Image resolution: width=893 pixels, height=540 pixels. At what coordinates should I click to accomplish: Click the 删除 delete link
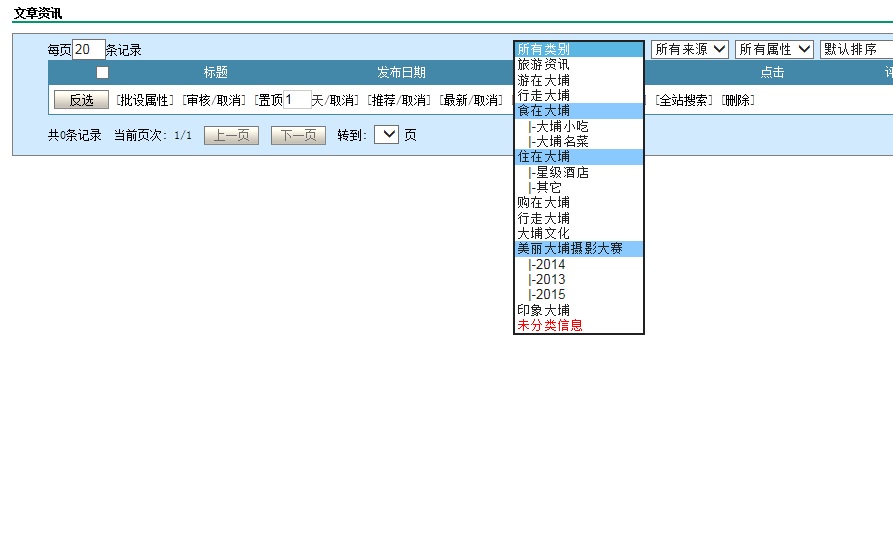(x=739, y=100)
